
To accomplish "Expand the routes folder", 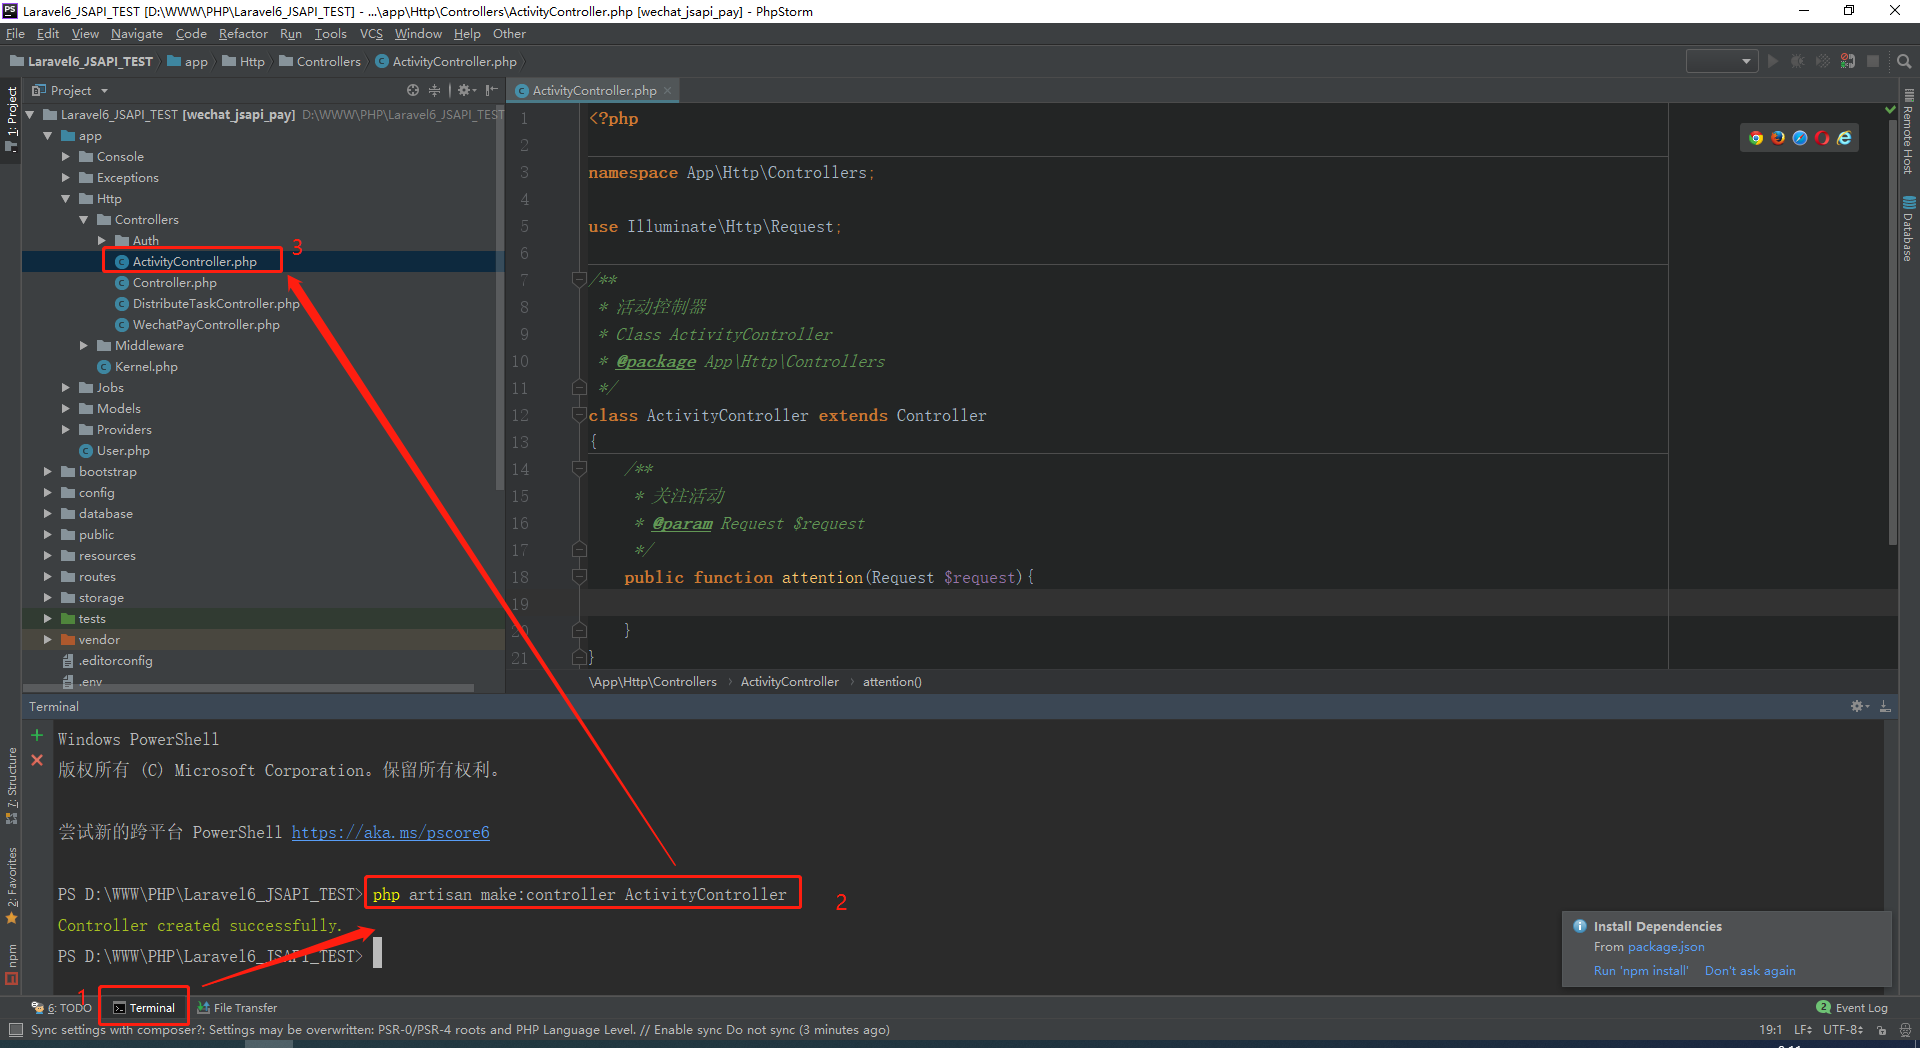I will coord(47,577).
